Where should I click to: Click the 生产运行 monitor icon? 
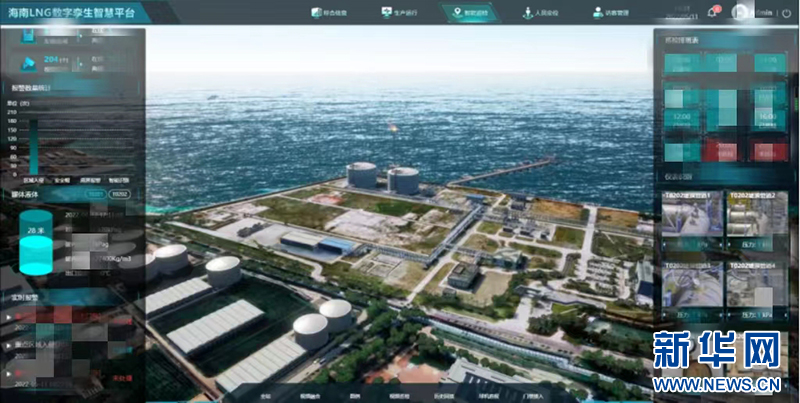(387, 12)
